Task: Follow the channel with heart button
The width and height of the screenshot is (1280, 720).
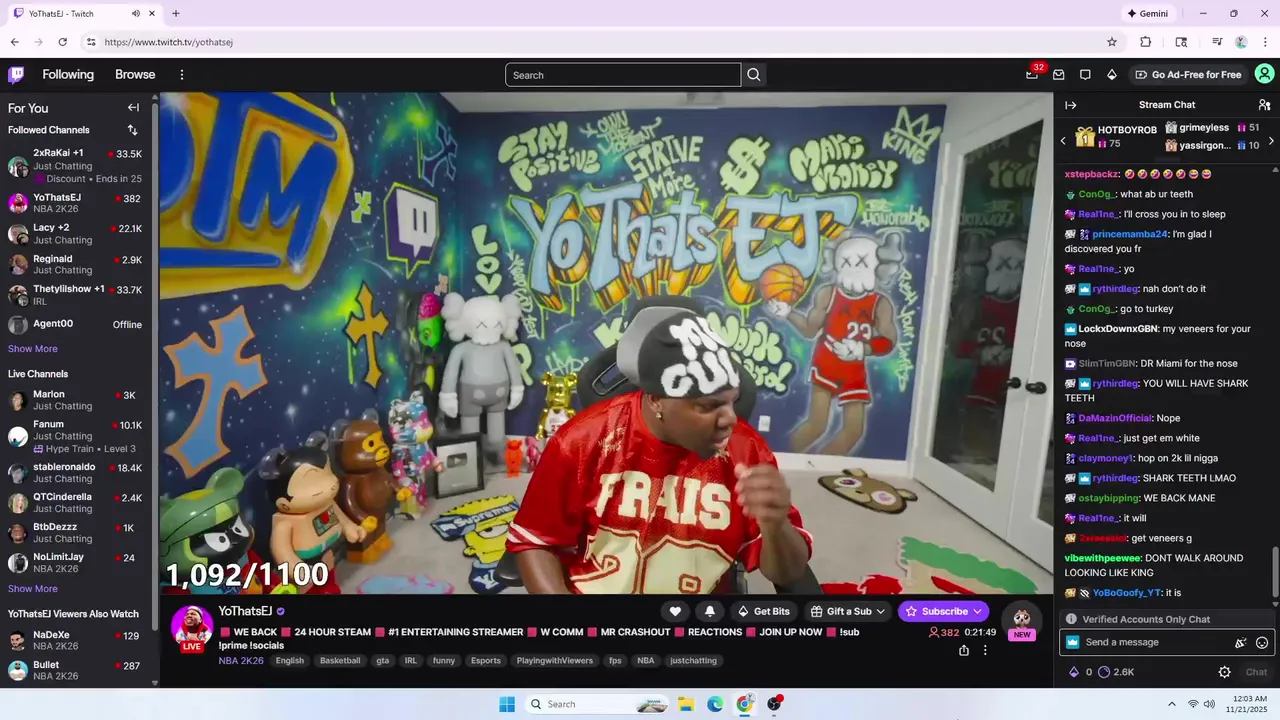Action: (x=675, y=611)
